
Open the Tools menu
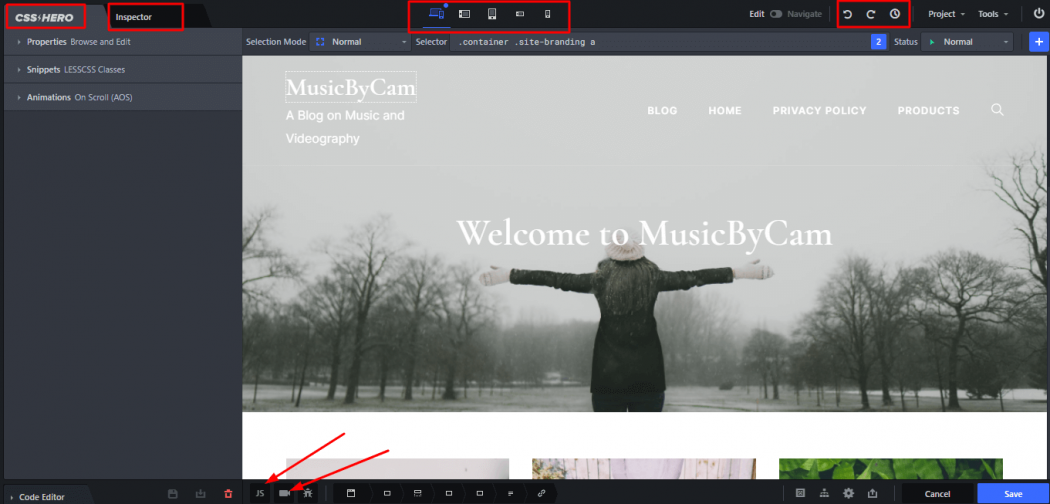[x=992, y=14]
